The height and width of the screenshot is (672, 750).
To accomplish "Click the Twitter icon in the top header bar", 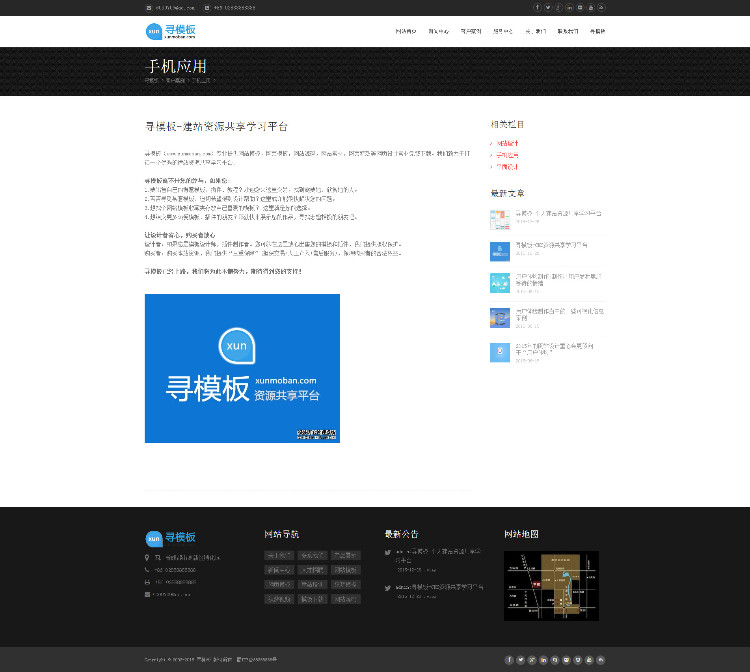I will click(x=548, y=7).
